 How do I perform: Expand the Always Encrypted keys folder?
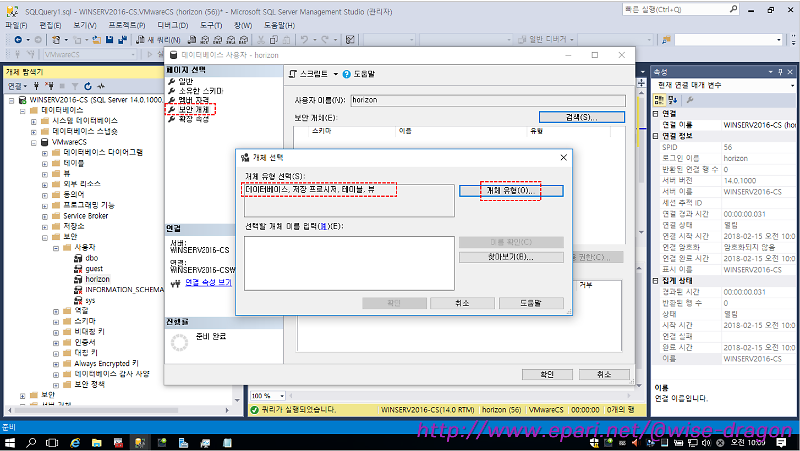pos(56,364)
